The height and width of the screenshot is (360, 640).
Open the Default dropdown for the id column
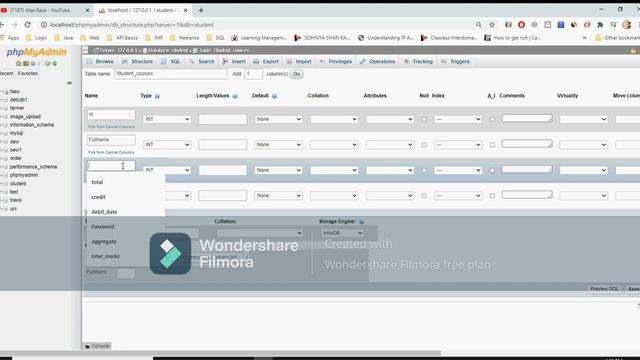[278, 119]
